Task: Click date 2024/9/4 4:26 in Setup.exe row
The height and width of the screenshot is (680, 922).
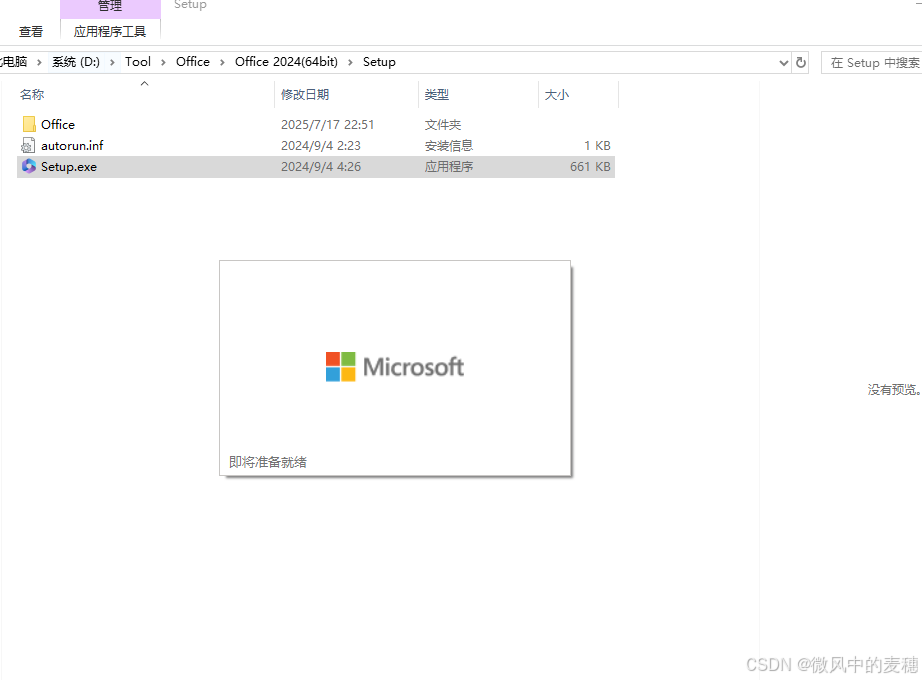Action: click(x=321, y=167)
